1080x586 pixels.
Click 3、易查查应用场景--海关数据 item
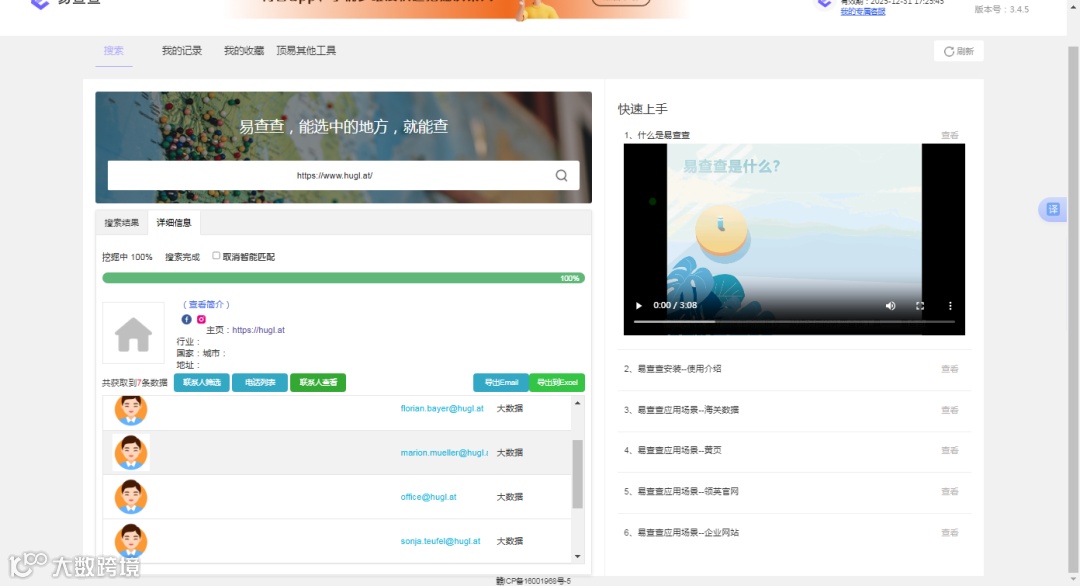coord(681,410)
